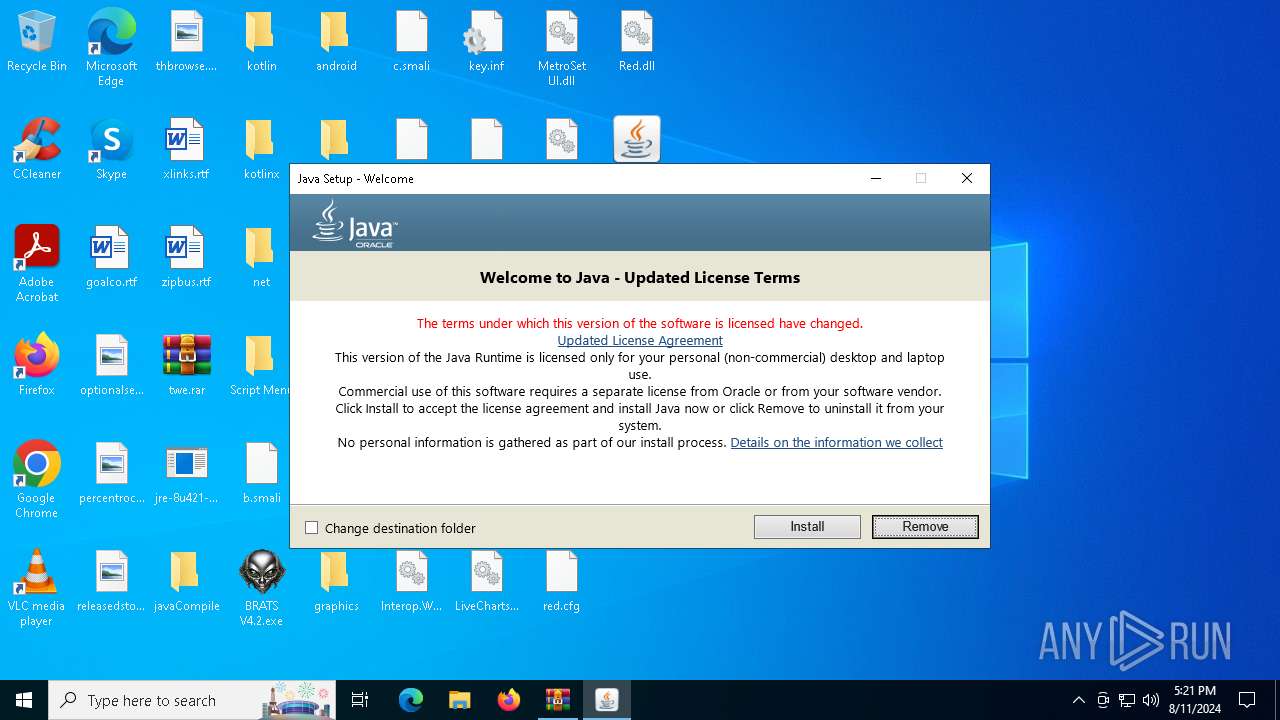Select the Adobe Acrobat desktop shortcut
The width and height of the screenshot is (1280, 720).
(37, 264)
